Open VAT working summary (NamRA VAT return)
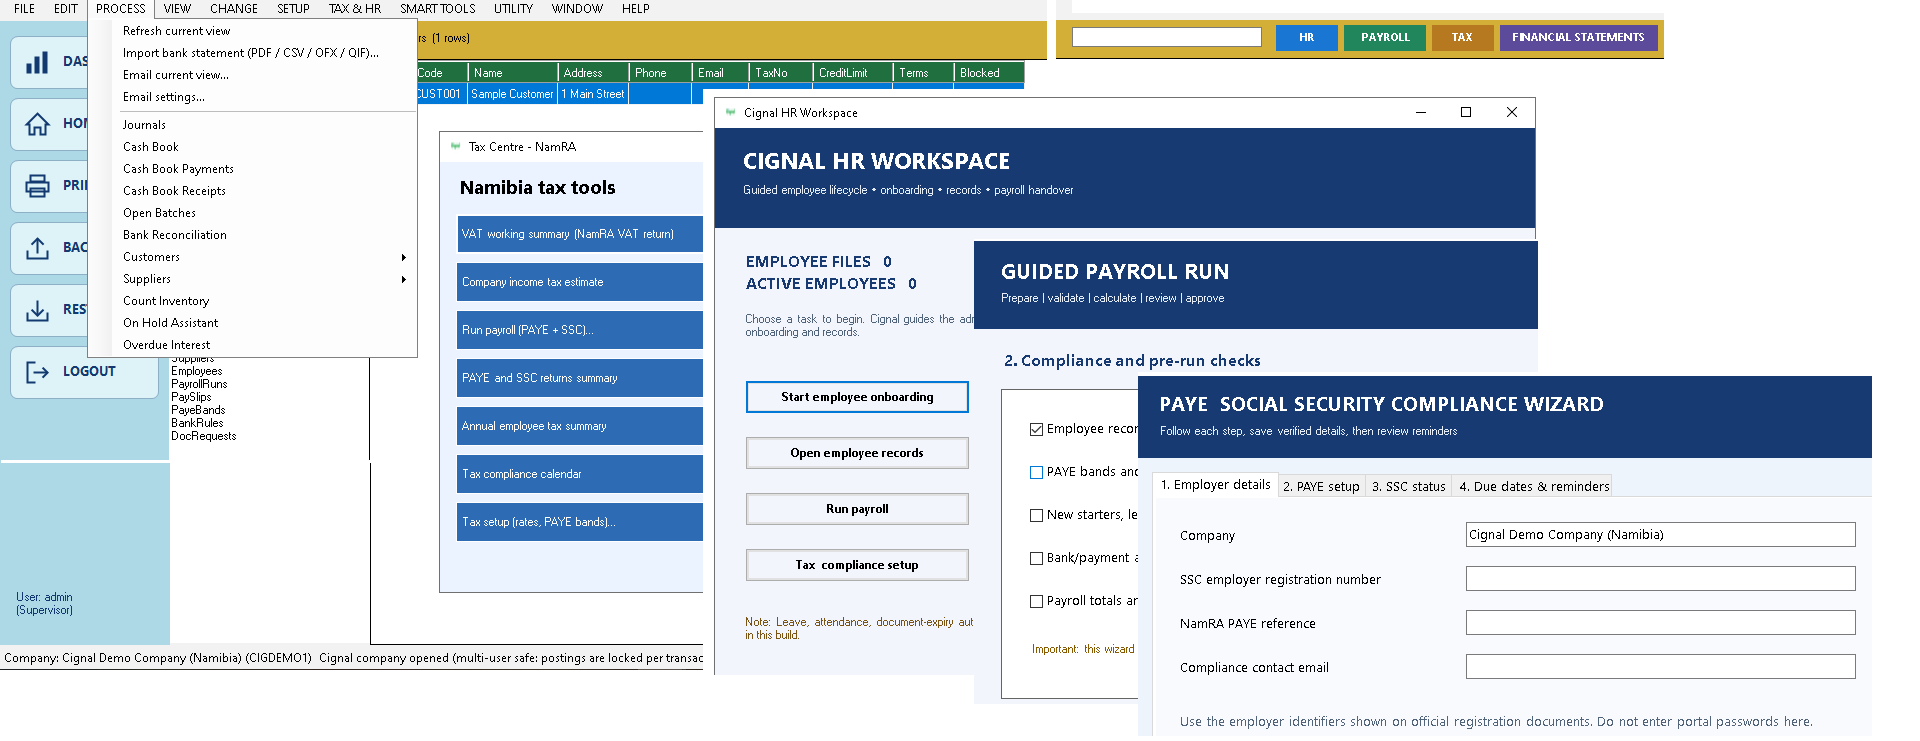The image size is (1920, 741). point(580,234)
